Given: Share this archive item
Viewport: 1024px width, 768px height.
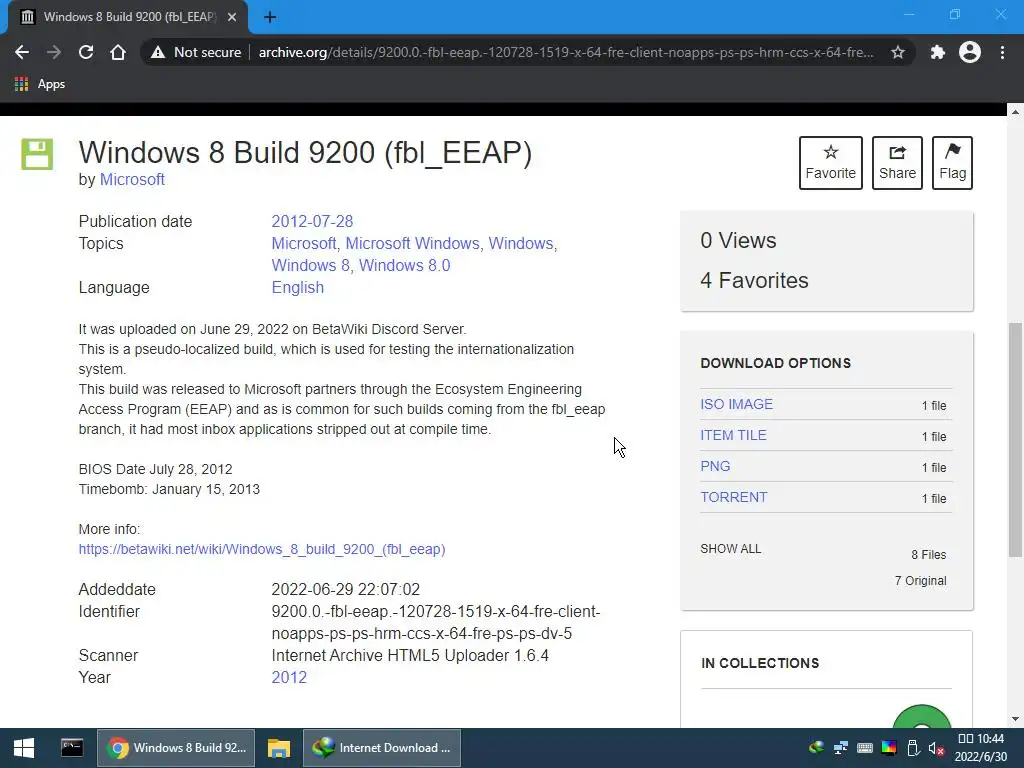Looking at the screenshot, I should pyautogui.click(x=897, y=163).
